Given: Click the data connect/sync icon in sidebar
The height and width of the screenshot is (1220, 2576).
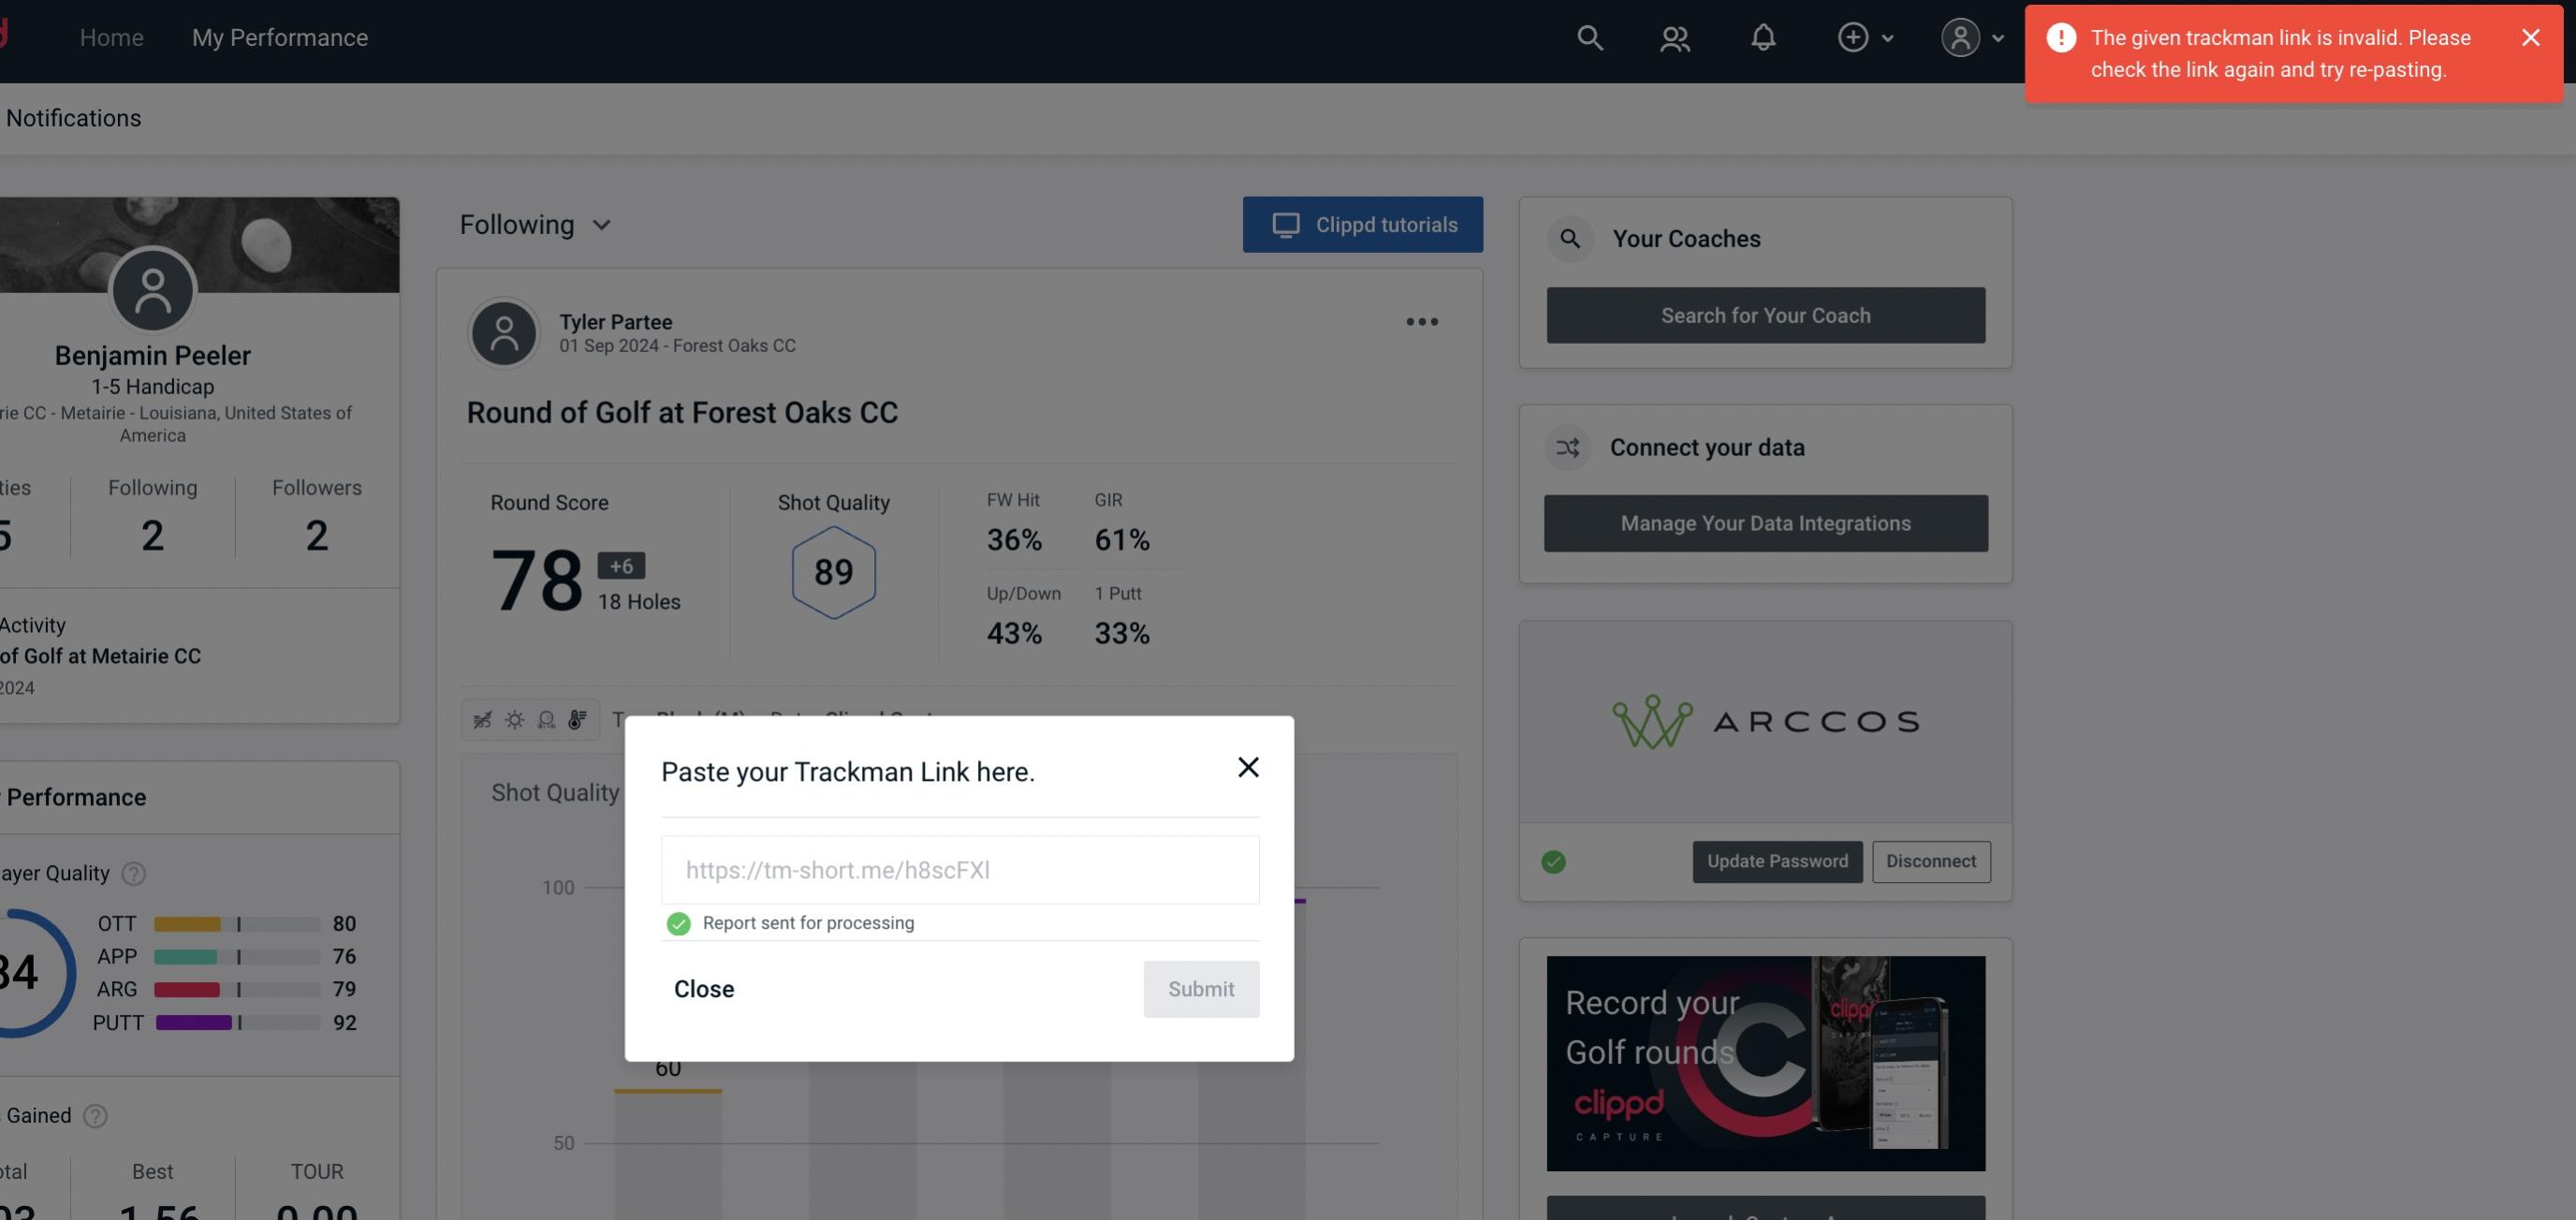Looking at the screenshot, I should pos(1567,448).
